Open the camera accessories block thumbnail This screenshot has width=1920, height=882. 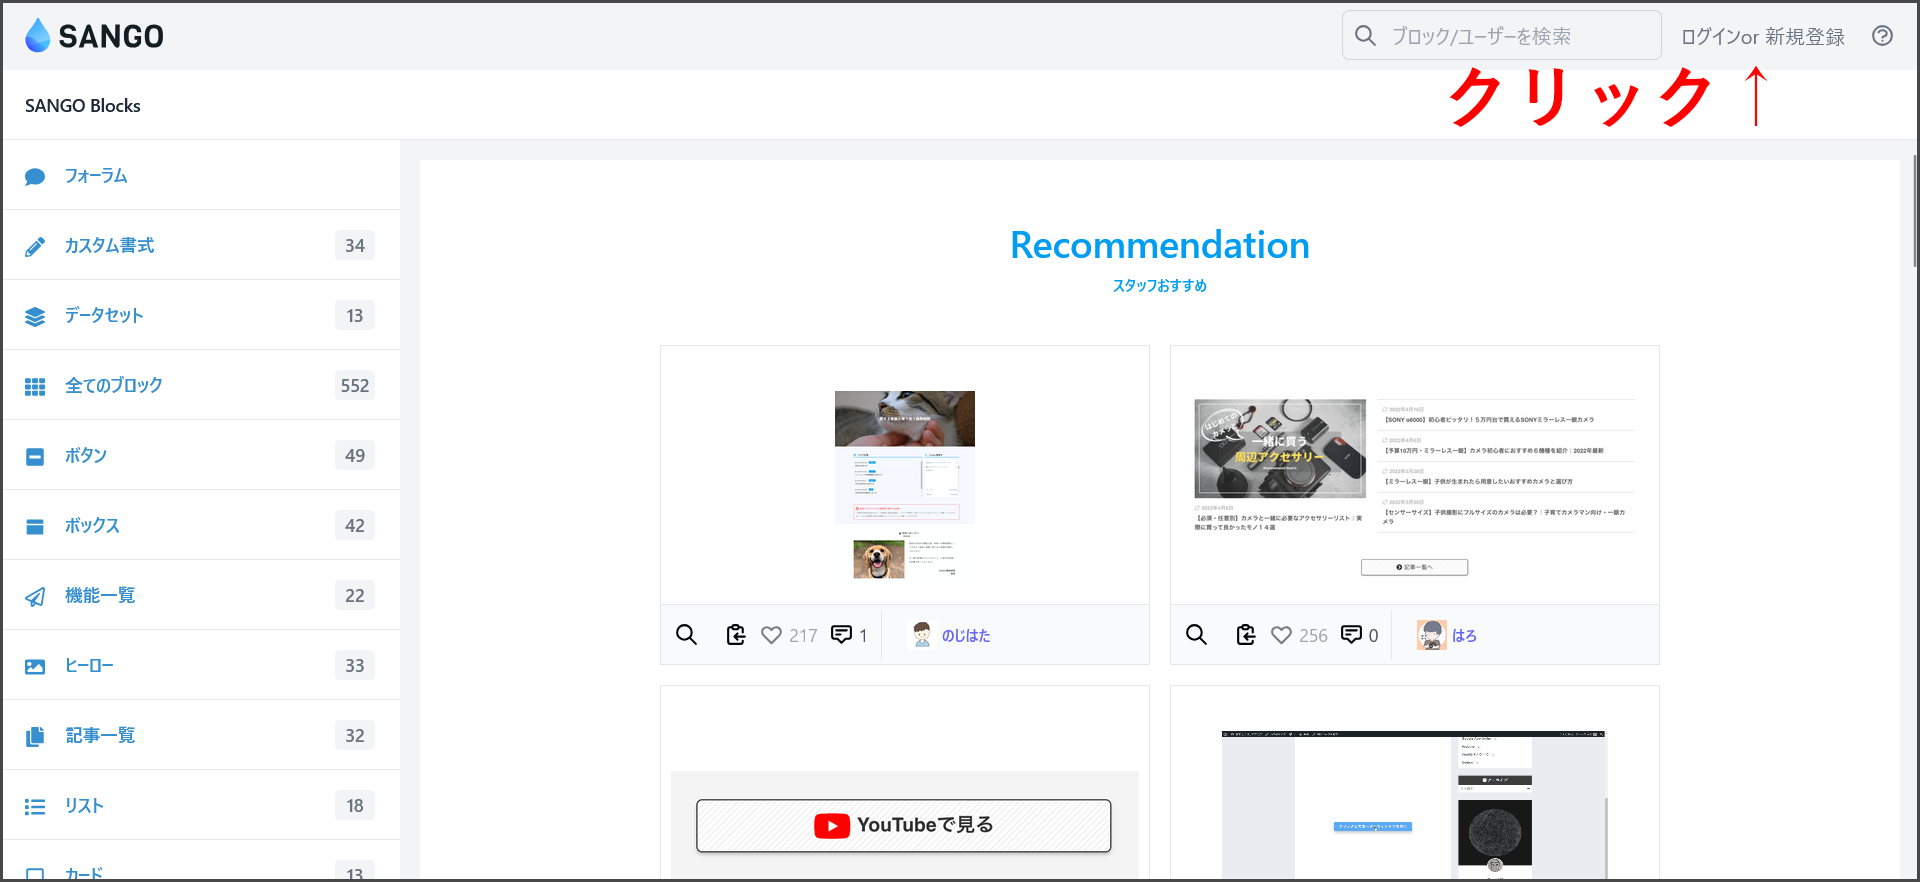click(1414, 475)
